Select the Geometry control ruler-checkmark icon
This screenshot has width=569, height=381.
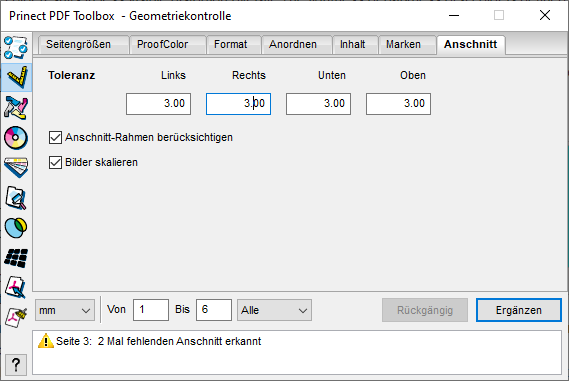click(16, 77)
